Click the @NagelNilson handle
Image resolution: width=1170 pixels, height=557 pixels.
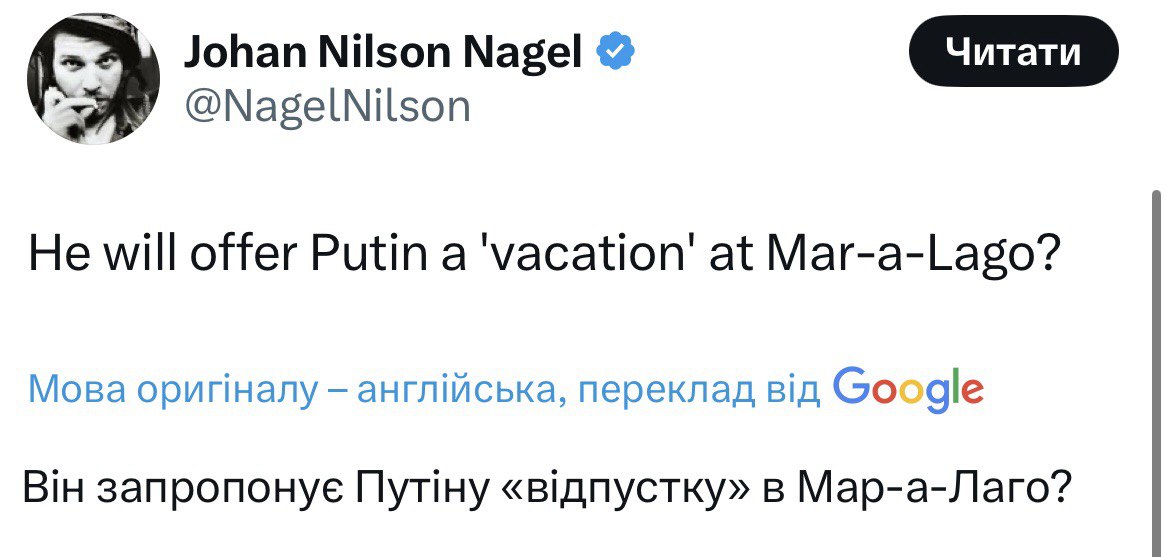[x=327, y=106]
